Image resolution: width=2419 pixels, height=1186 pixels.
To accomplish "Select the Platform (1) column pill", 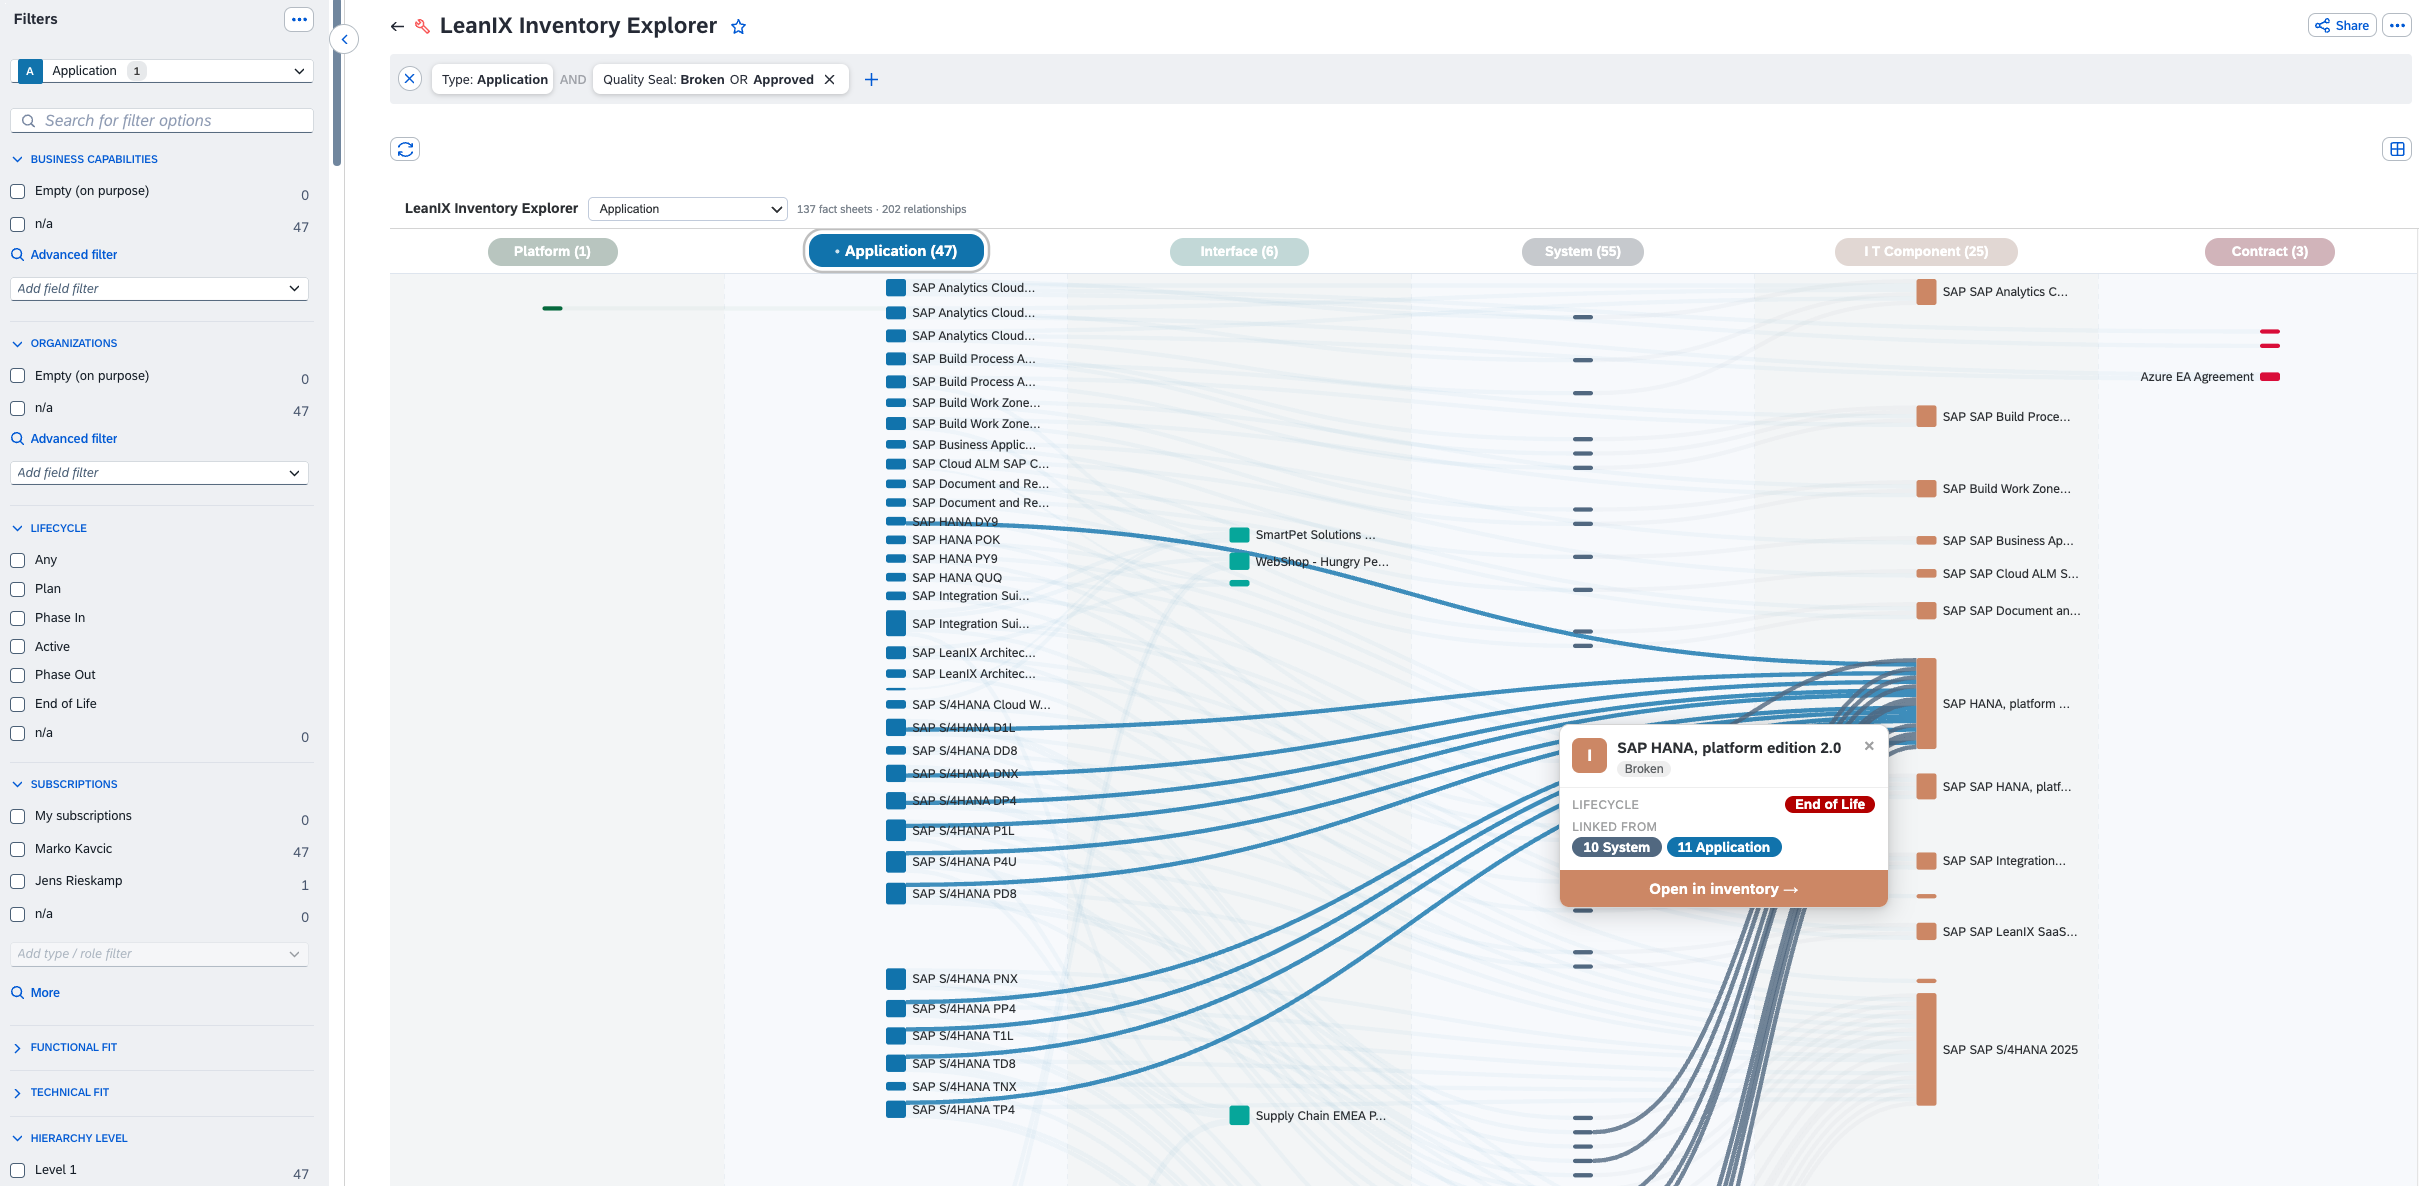I will 552,251.
